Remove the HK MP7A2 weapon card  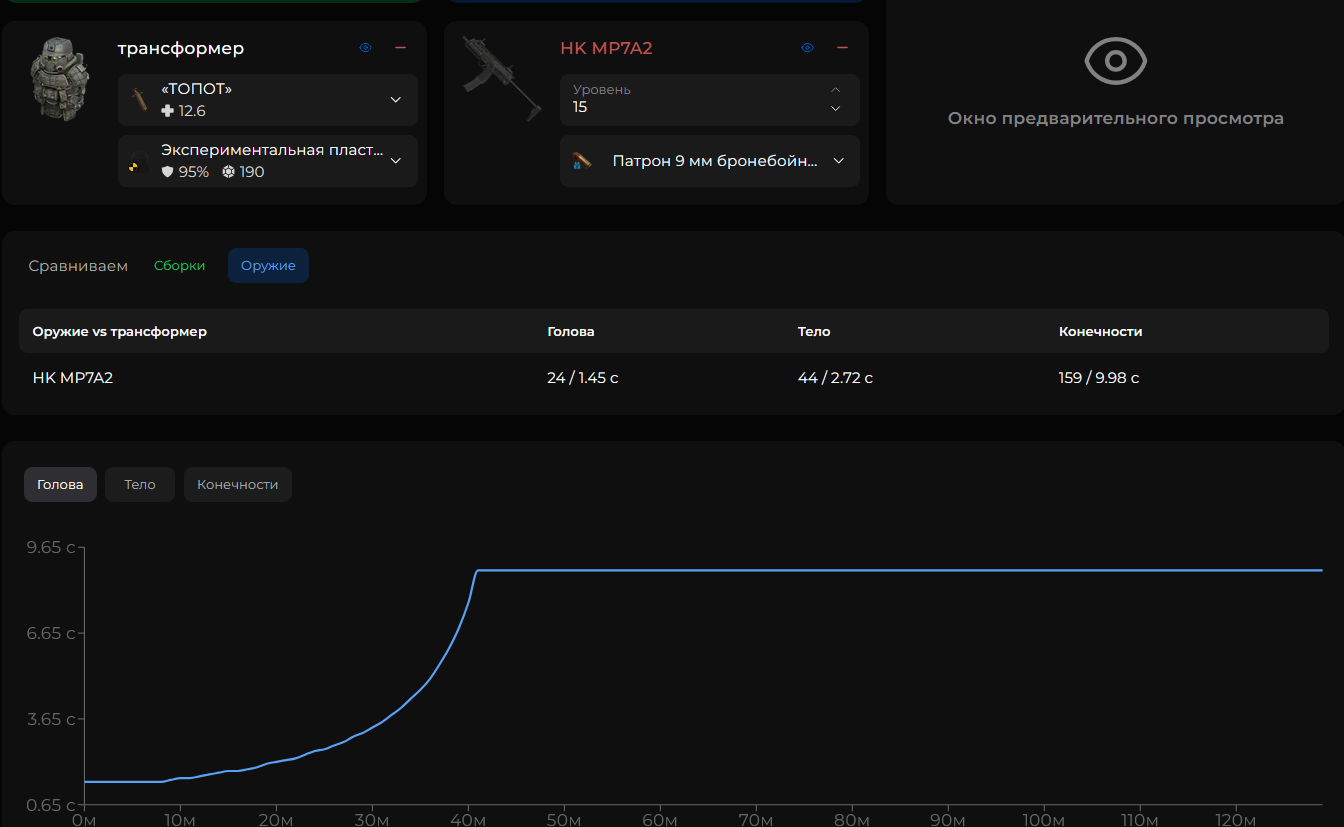click(x=843, y=48)
